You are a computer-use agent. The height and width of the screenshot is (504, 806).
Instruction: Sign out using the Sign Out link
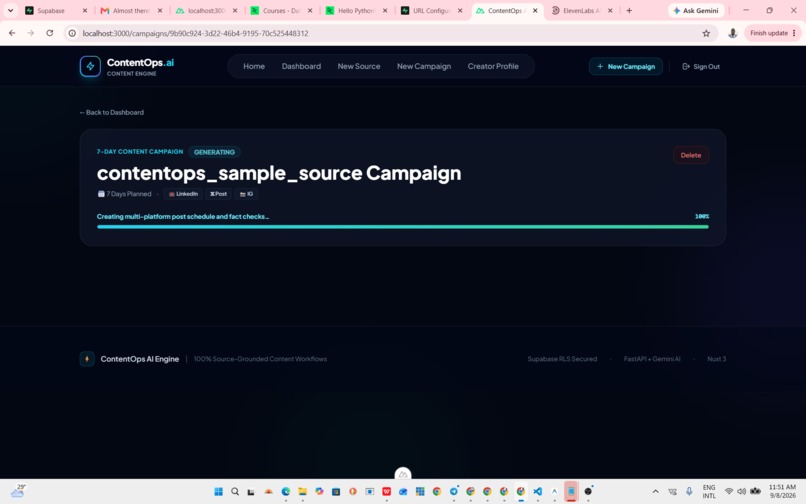(x=701, y=66)
